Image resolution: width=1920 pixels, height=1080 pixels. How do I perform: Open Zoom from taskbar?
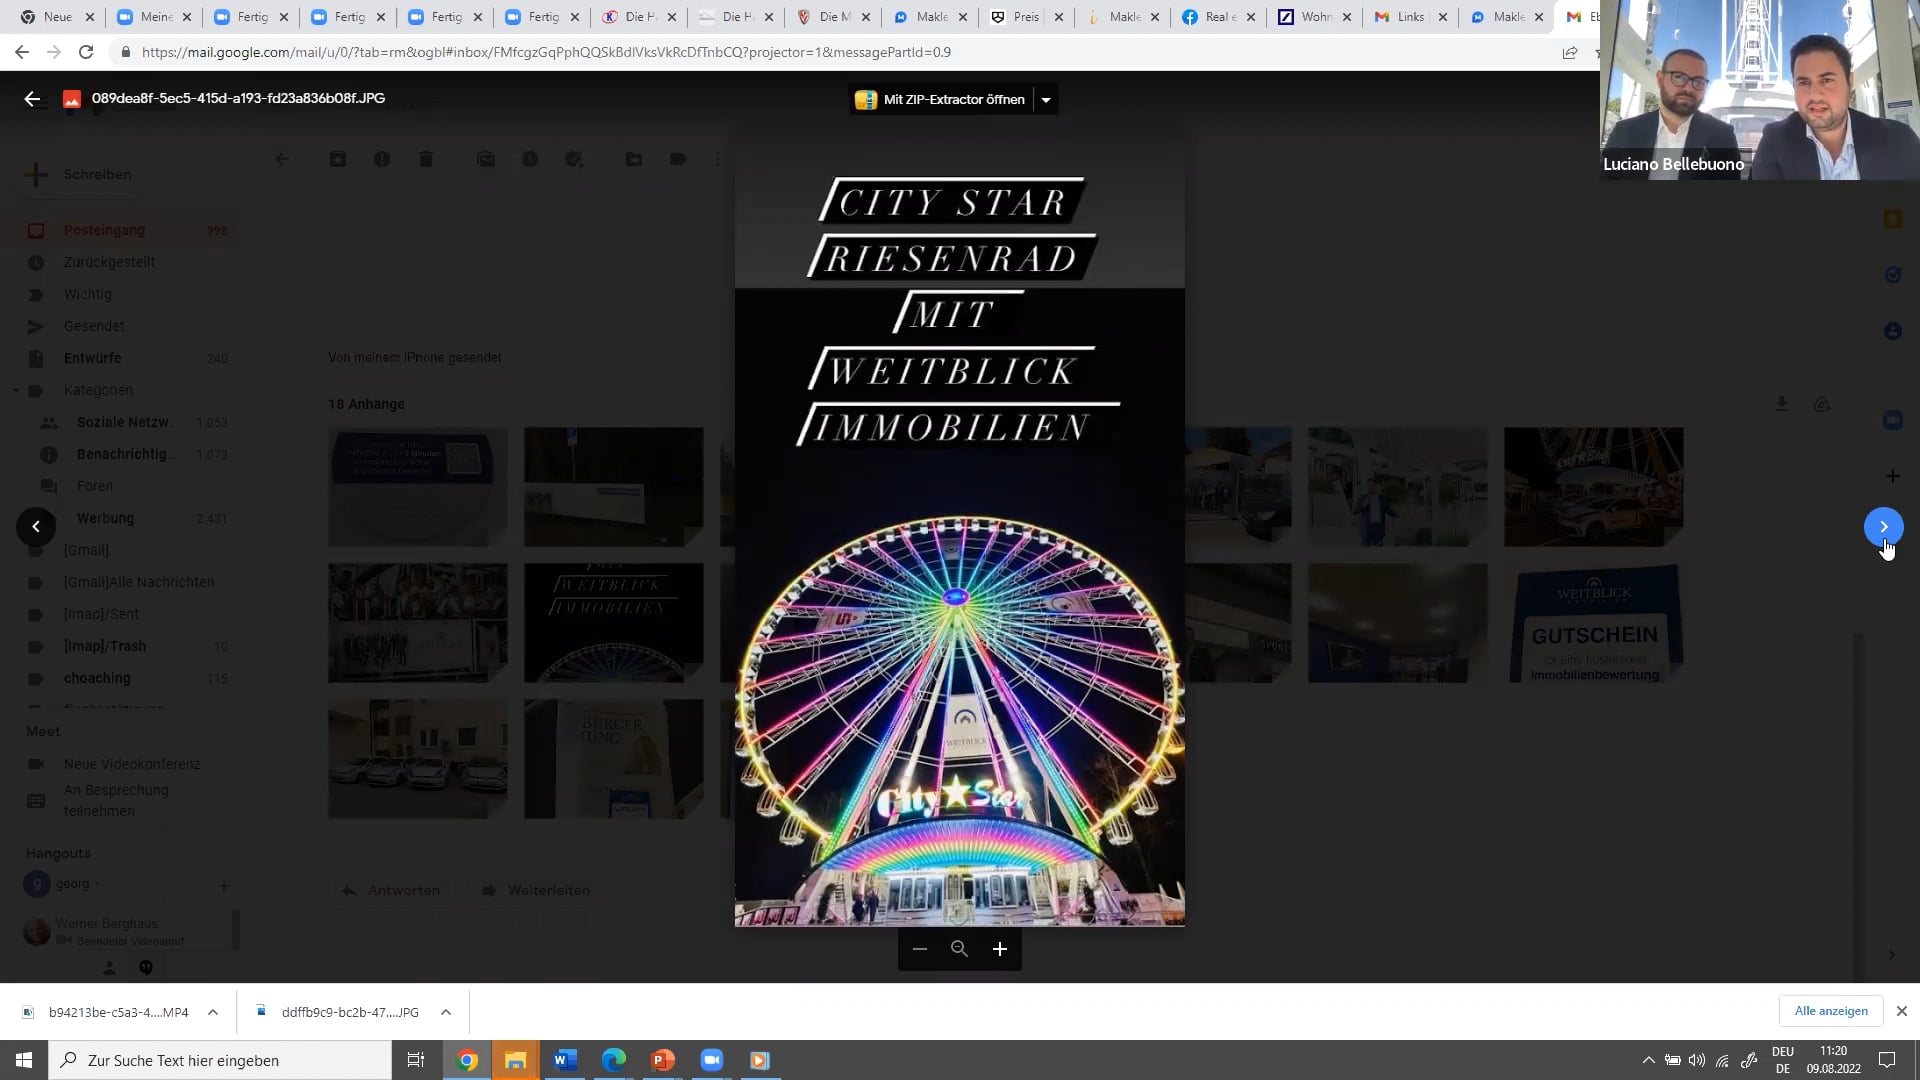[x=712, y=1060]
